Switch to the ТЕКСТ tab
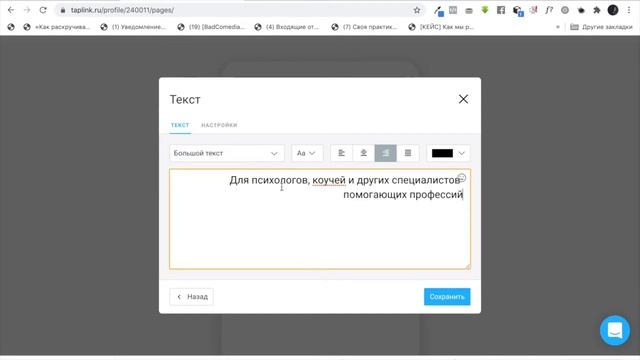 pyautogui.click(x=180, y=125)
